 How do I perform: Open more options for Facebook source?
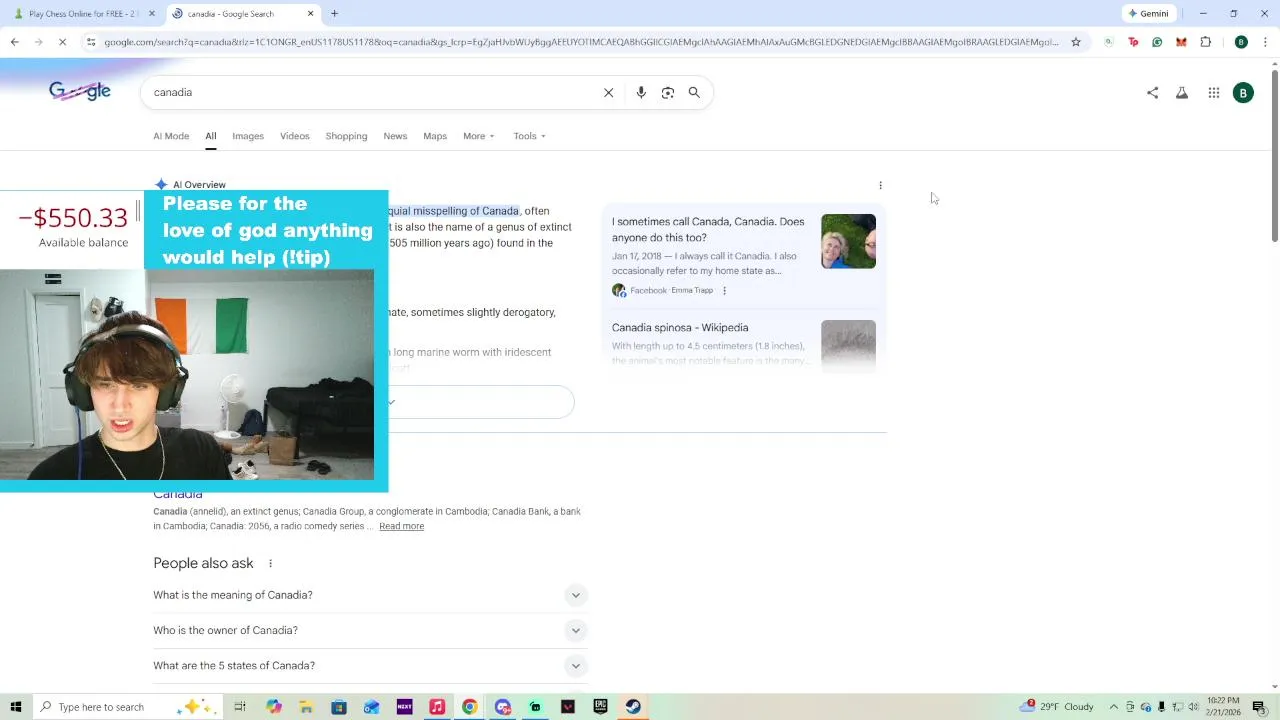(724, 291)
